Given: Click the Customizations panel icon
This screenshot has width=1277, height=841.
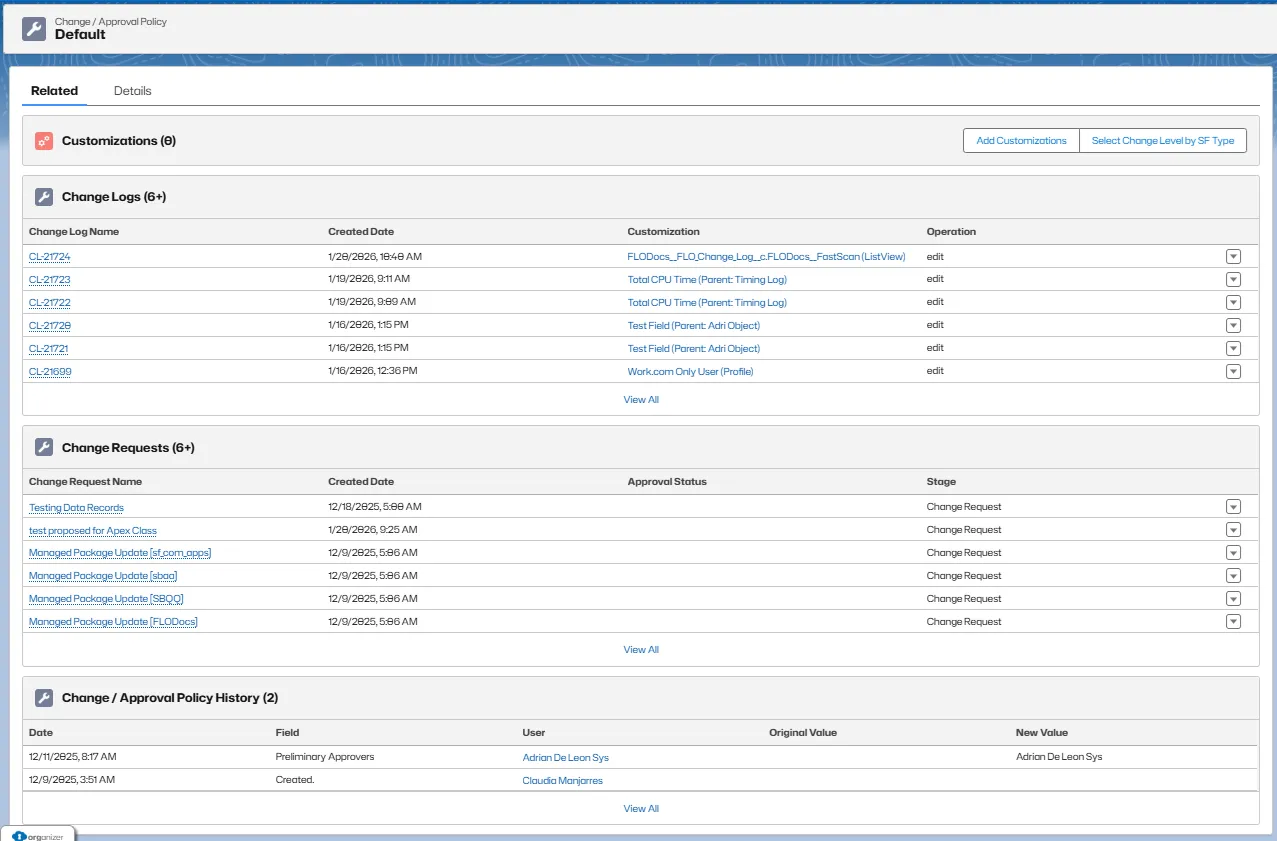Looking at the screenshot, I should [x=43, y=140].
